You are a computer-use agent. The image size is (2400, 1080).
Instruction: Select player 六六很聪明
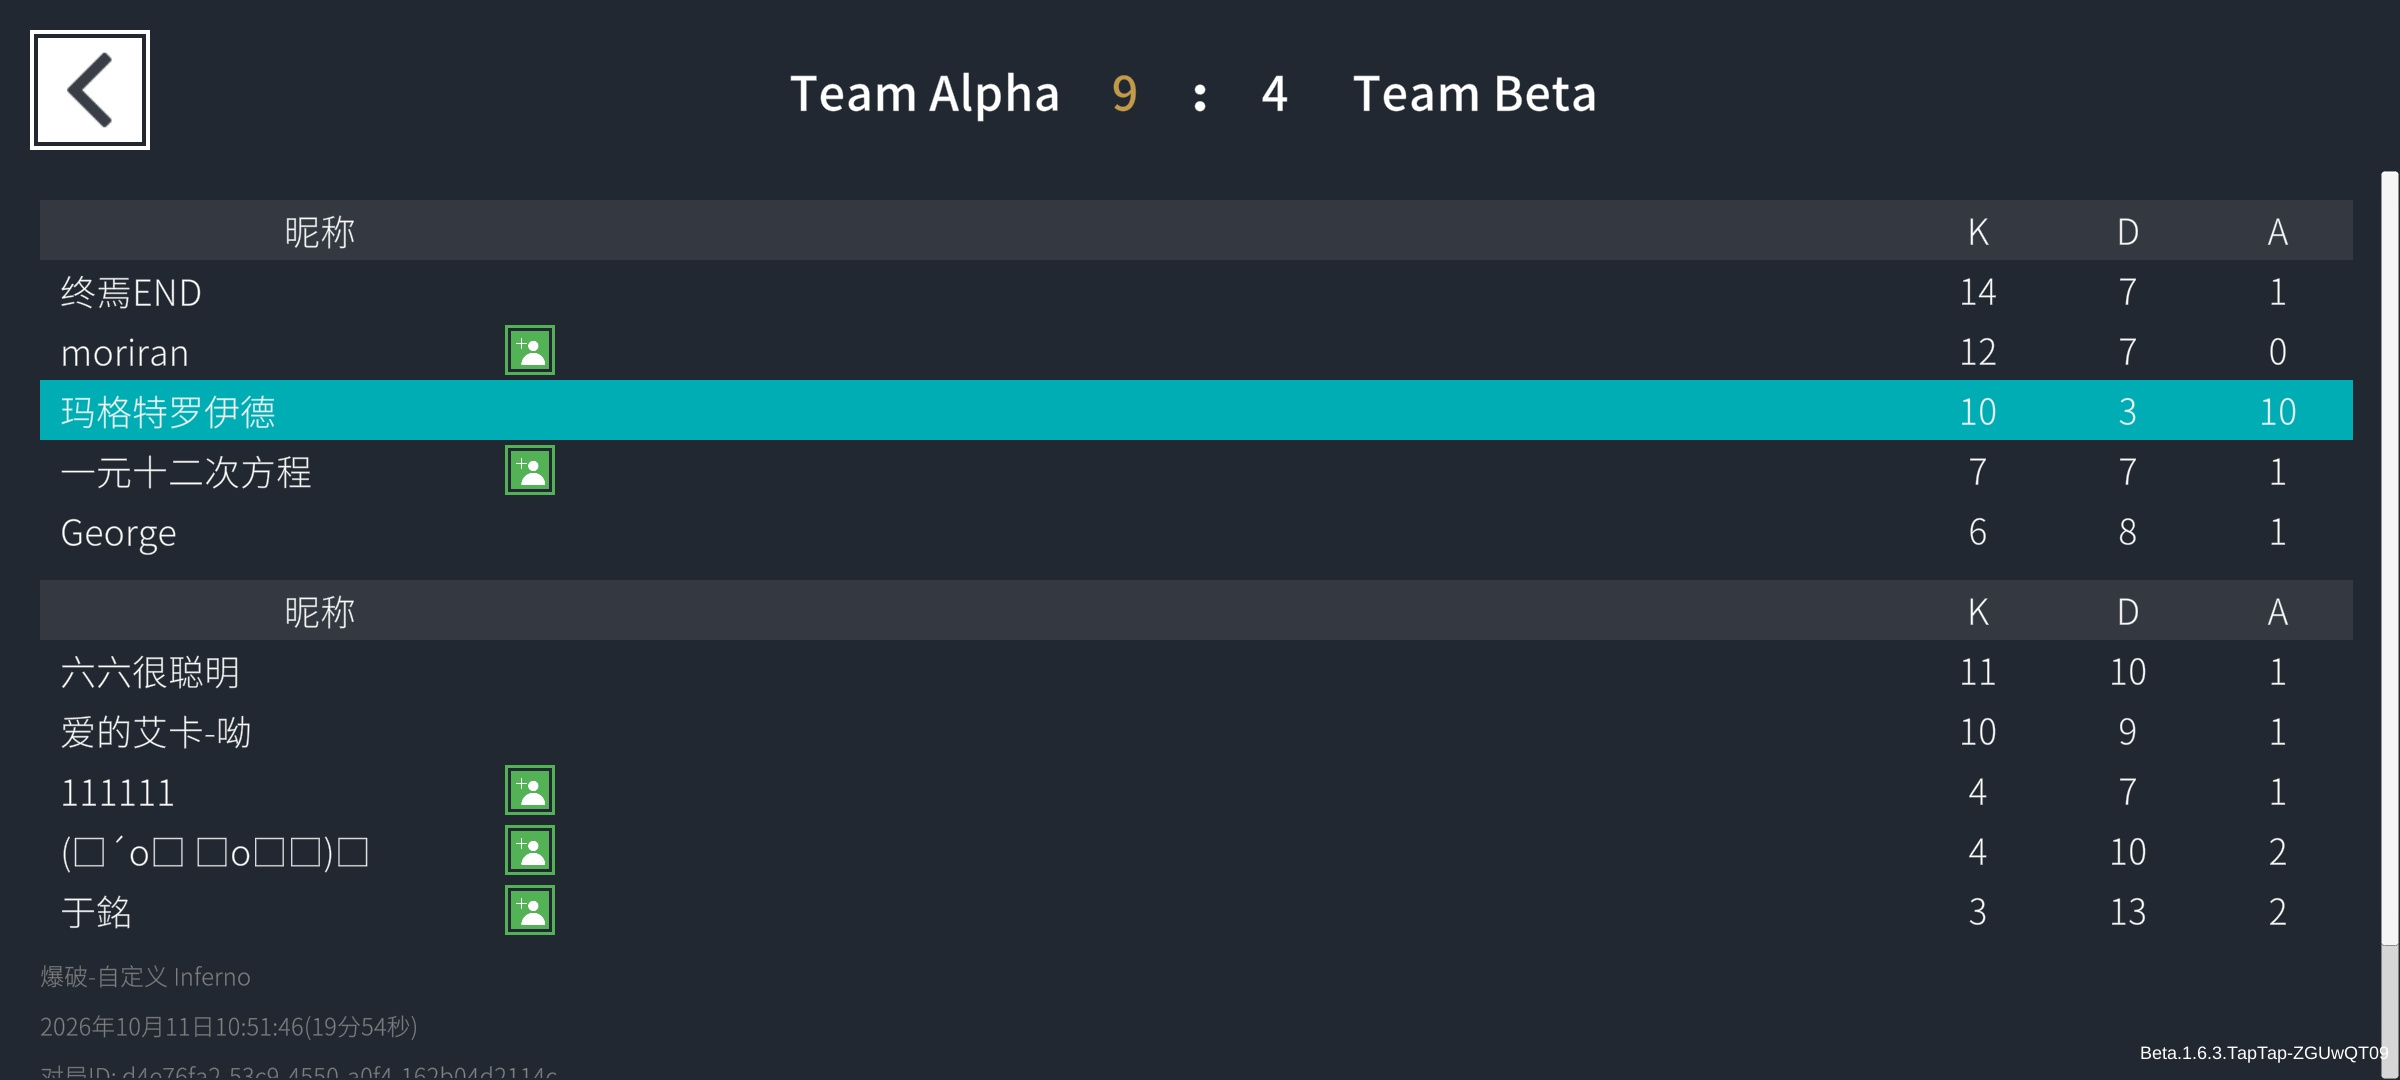[1196, 670]
